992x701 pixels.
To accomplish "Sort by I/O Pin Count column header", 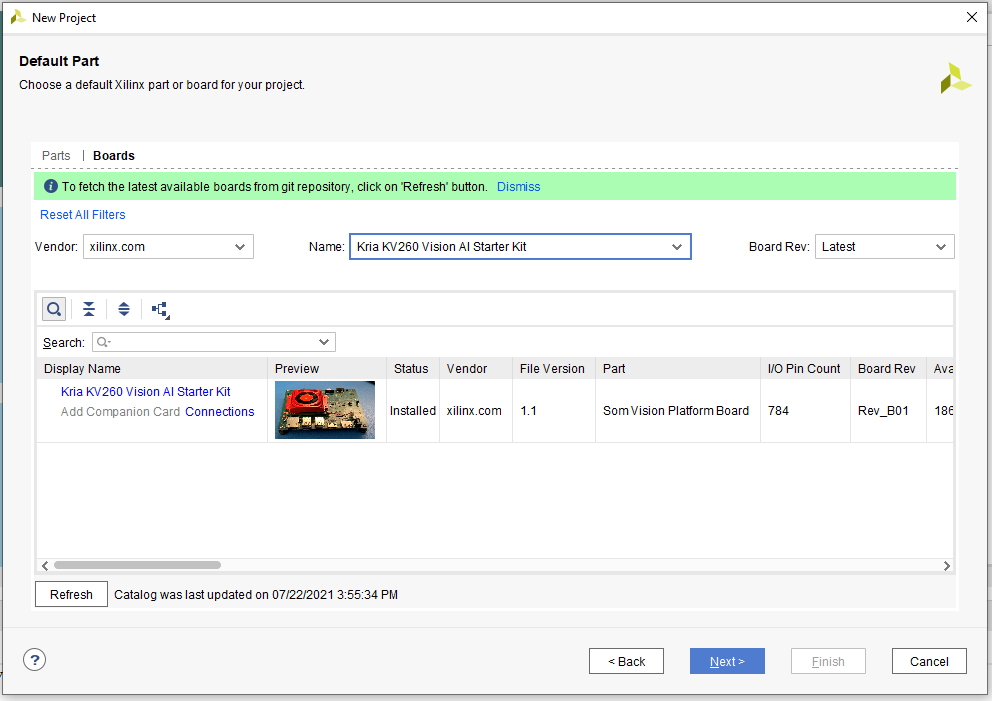I will pyautogui.click(x=805, y=368).
